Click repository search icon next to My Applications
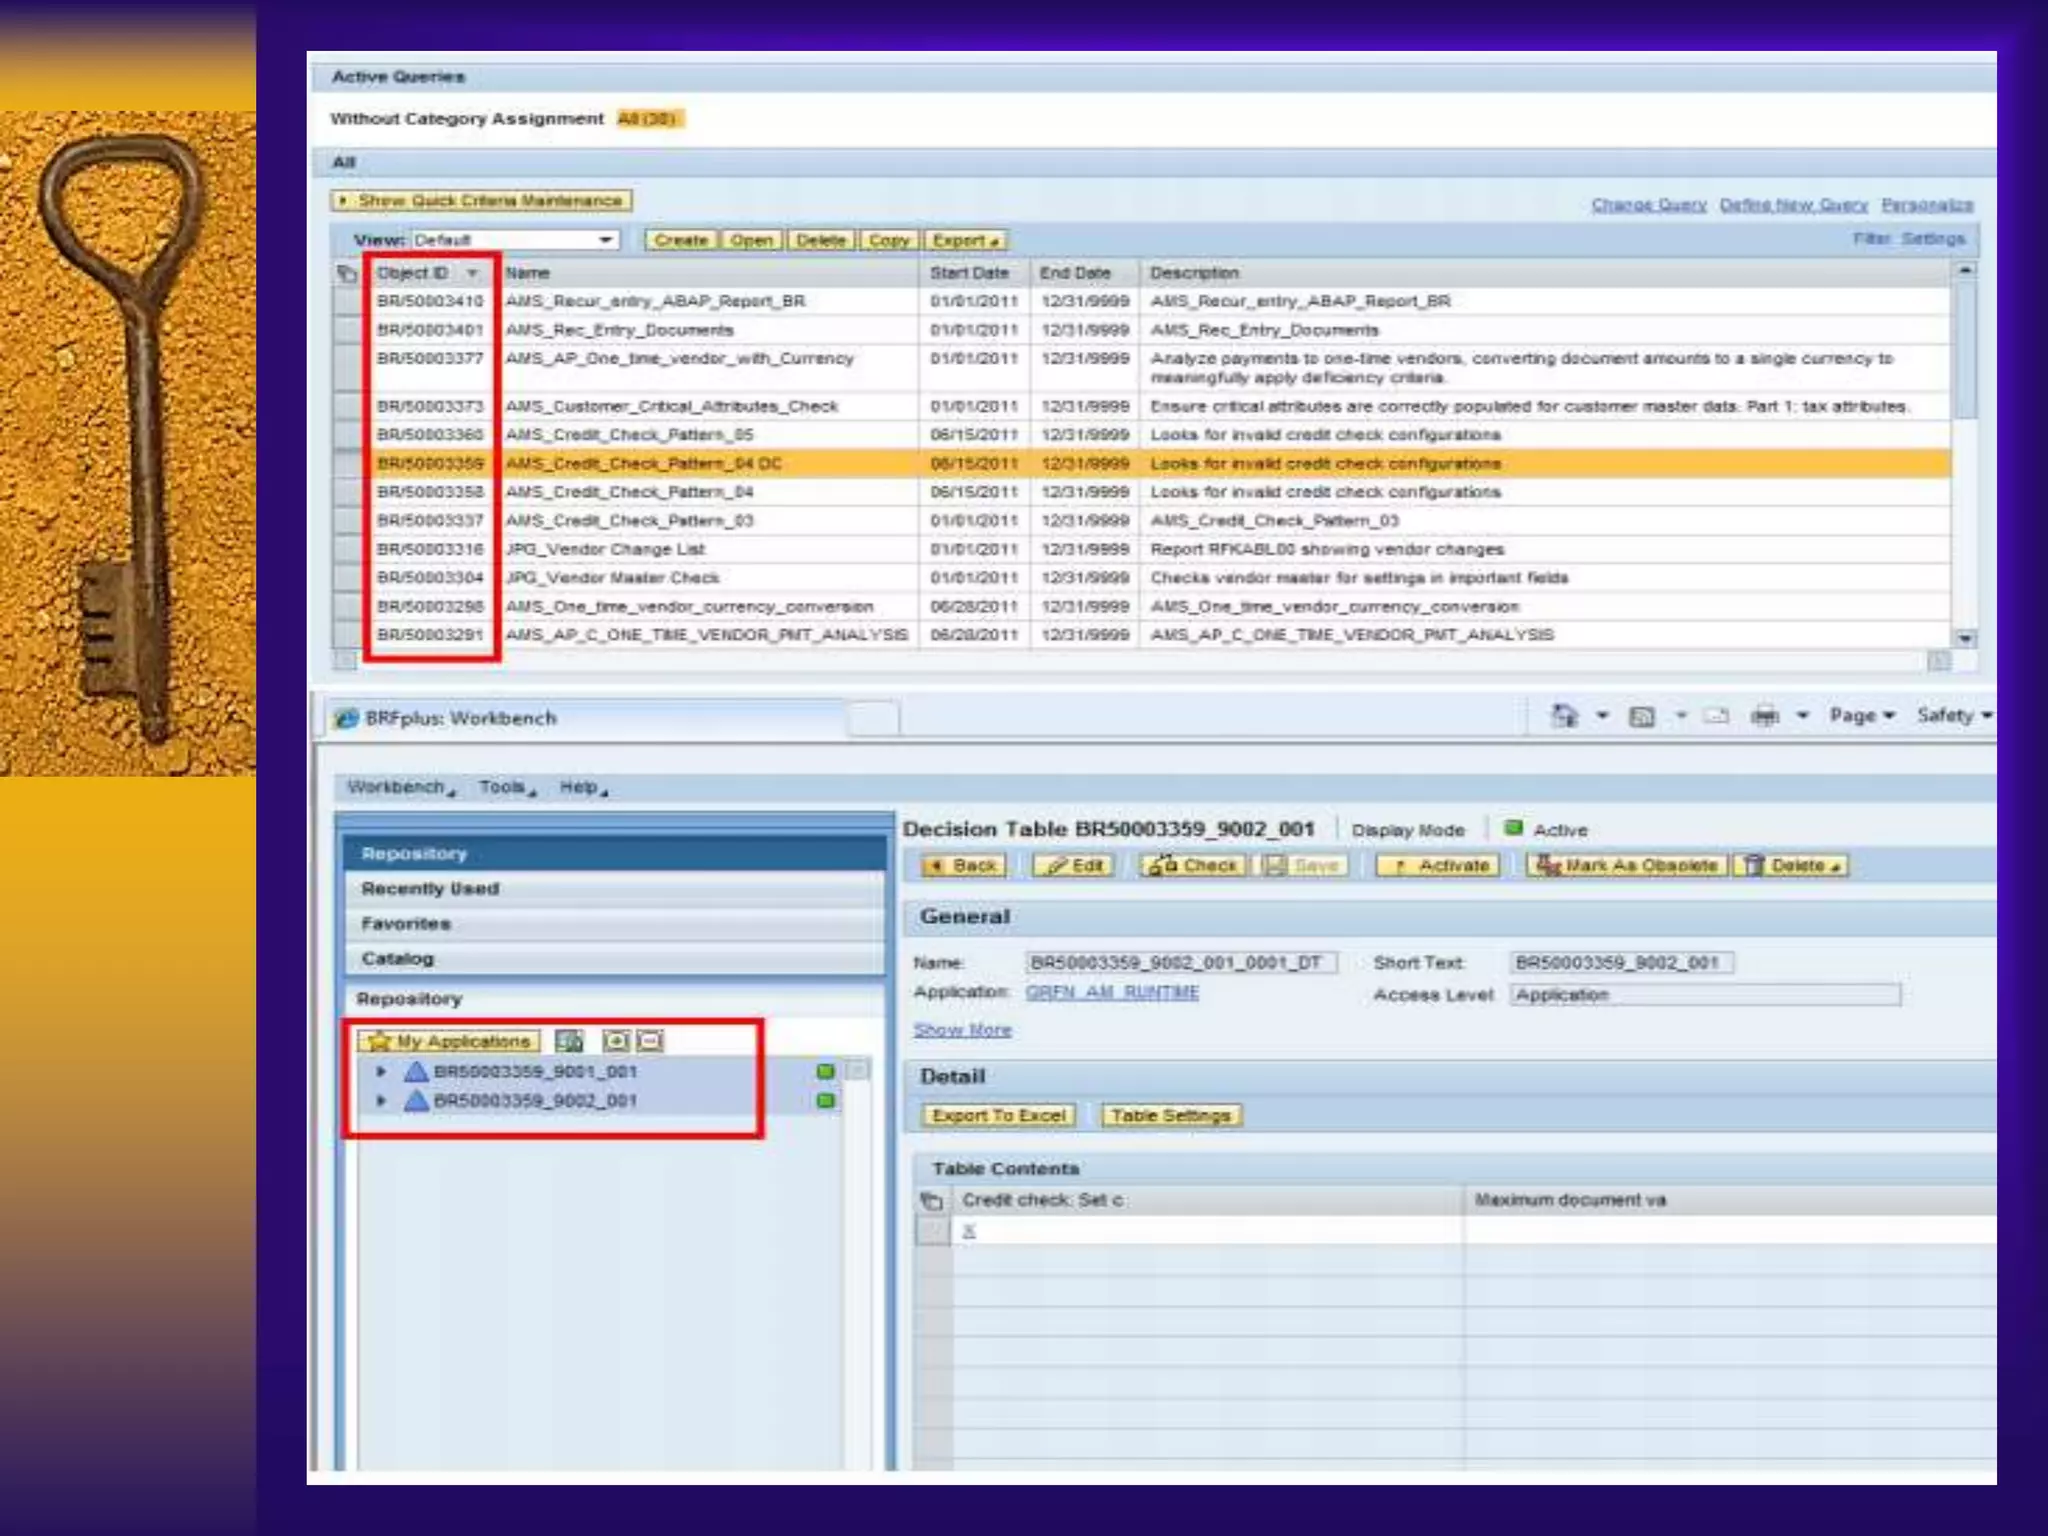 [x=569, y=1041]
